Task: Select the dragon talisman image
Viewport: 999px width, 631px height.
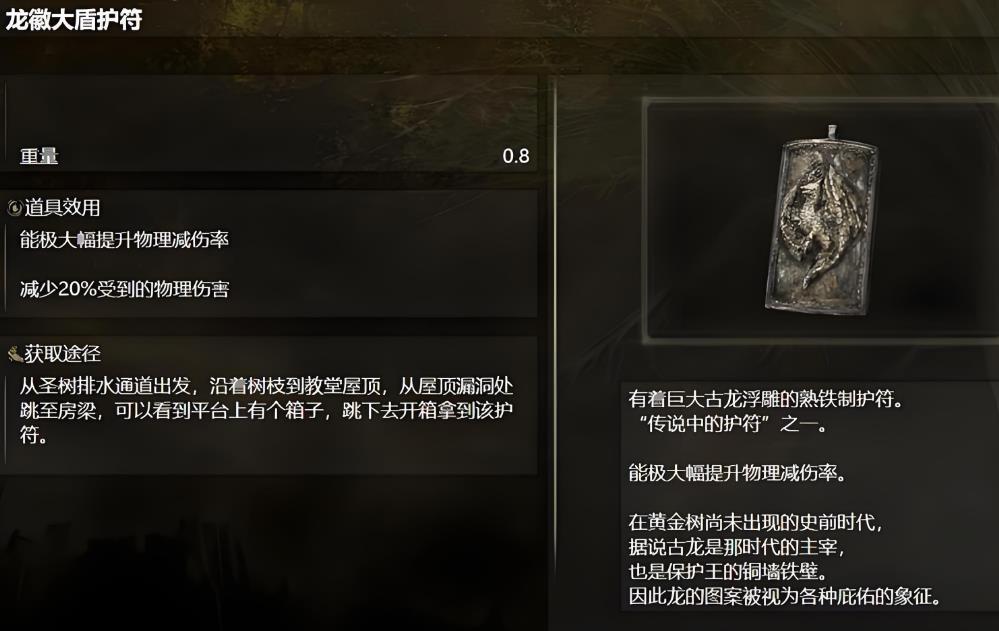Action: click(x=823, y=219)
